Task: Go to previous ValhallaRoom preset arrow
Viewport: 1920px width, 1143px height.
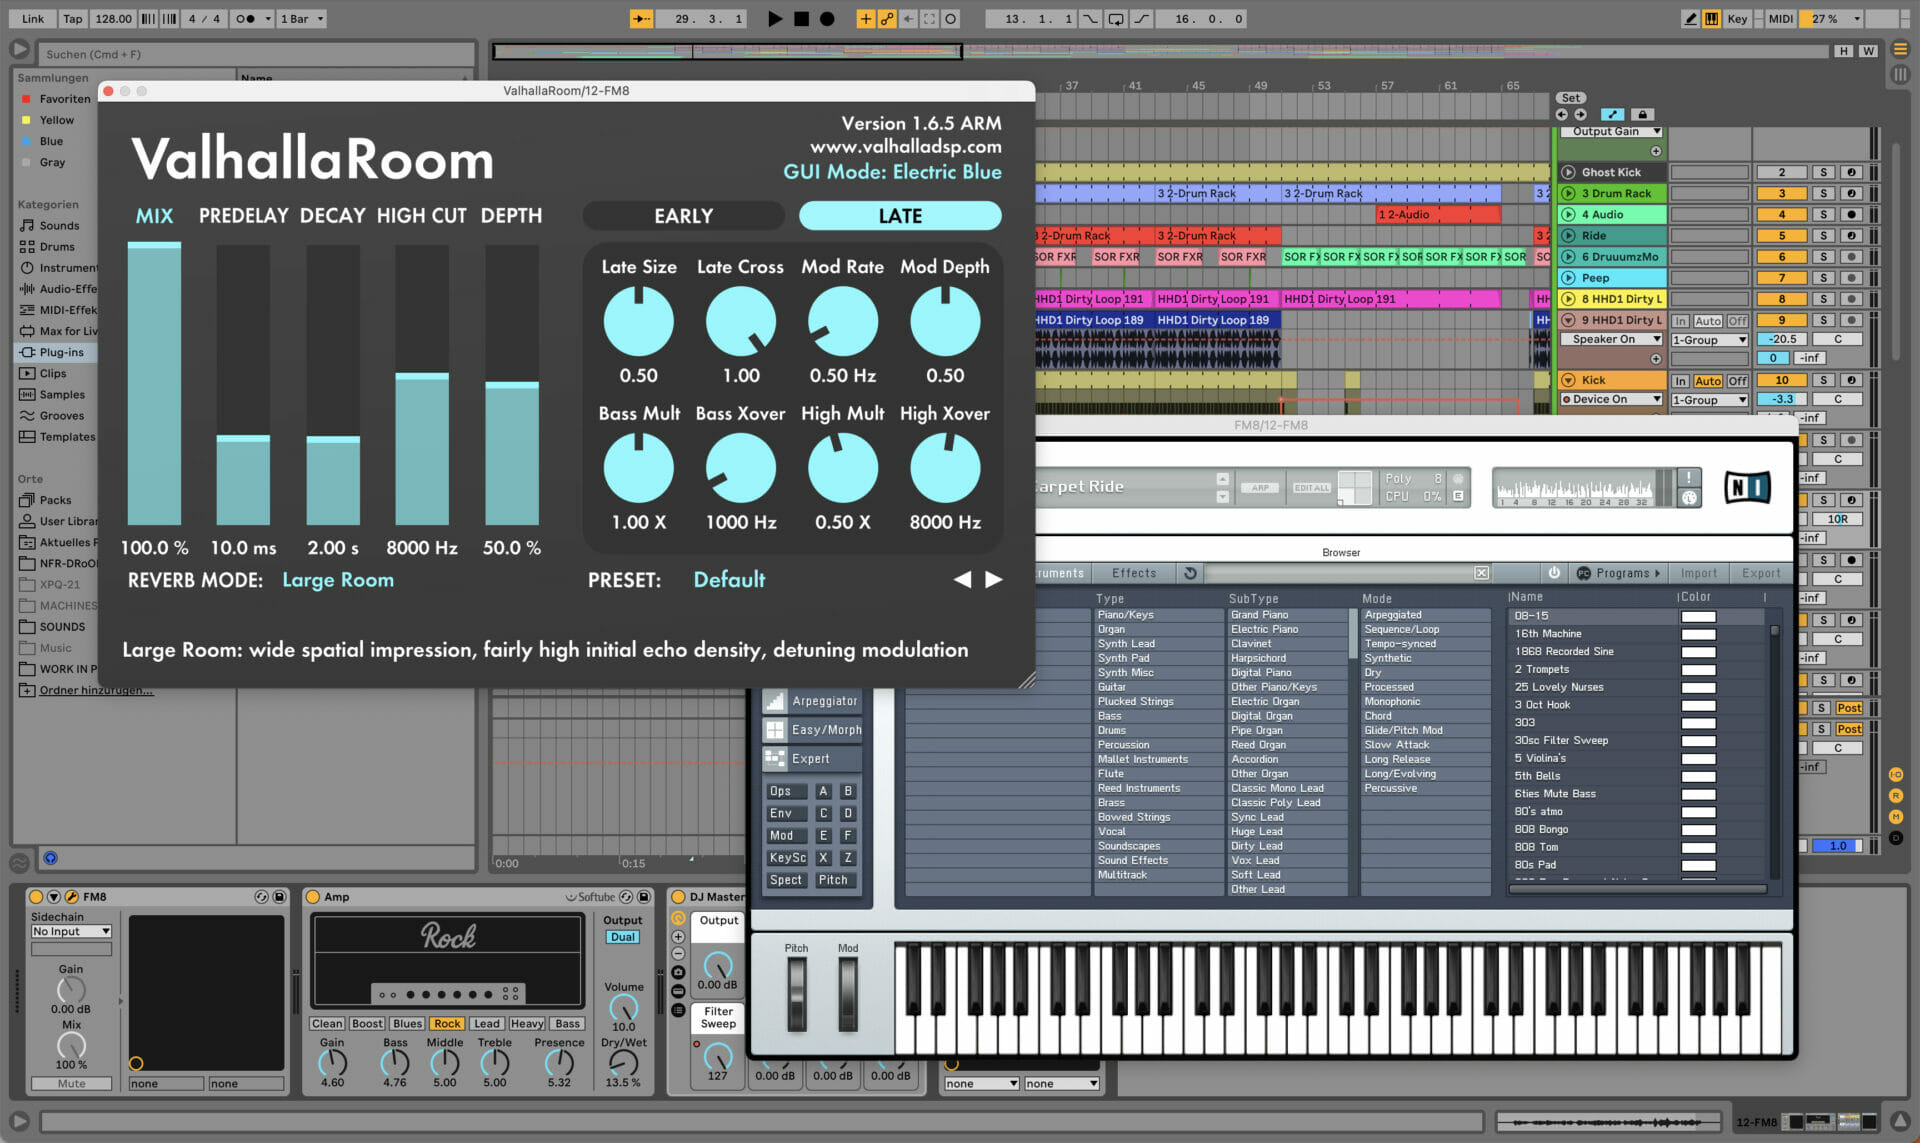Action: [x=962, y=580]
